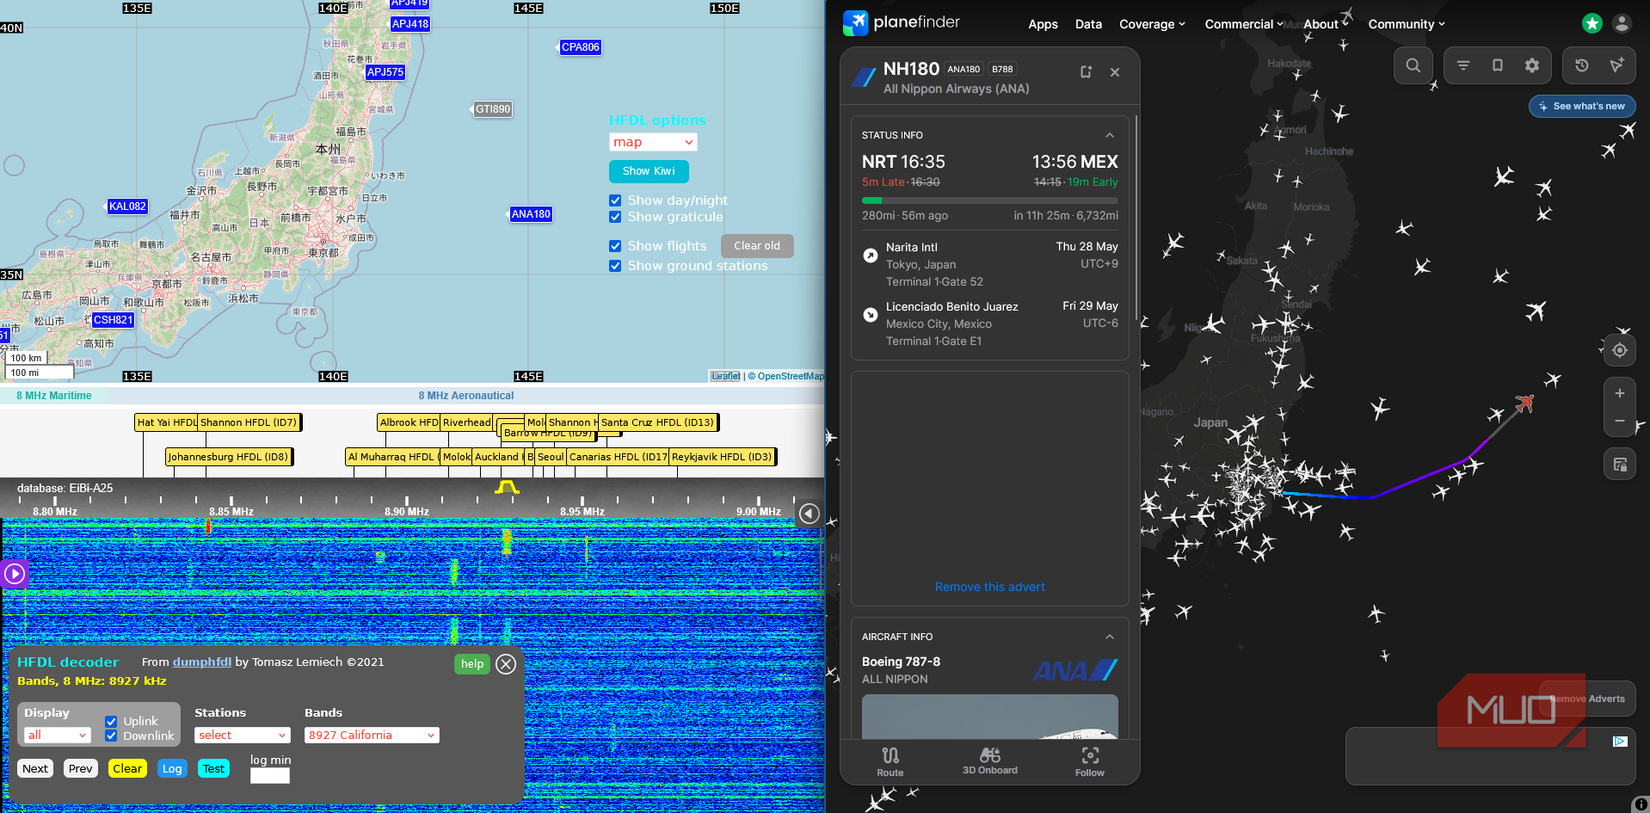
Task: Uncheck the Uplink display option
Action: [111, 721]
